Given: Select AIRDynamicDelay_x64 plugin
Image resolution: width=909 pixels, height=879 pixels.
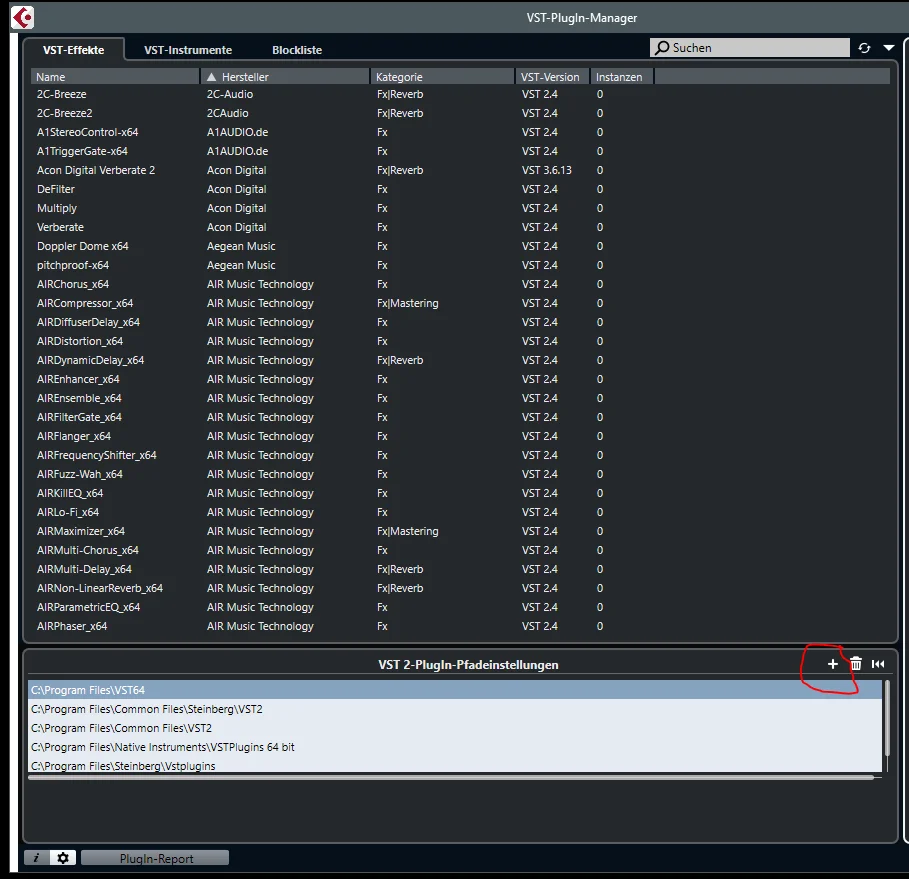Looking at the screenshot, I should [x=461, y=360].
